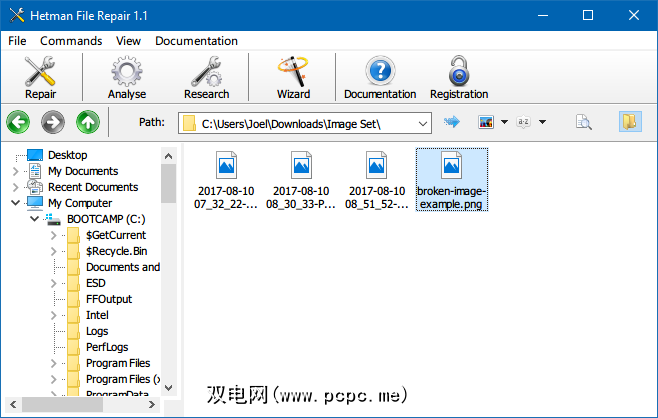This screenshot has height=418, width=658.
Task: Select the $Recycle.Bin folder
Action: [117, 251]
